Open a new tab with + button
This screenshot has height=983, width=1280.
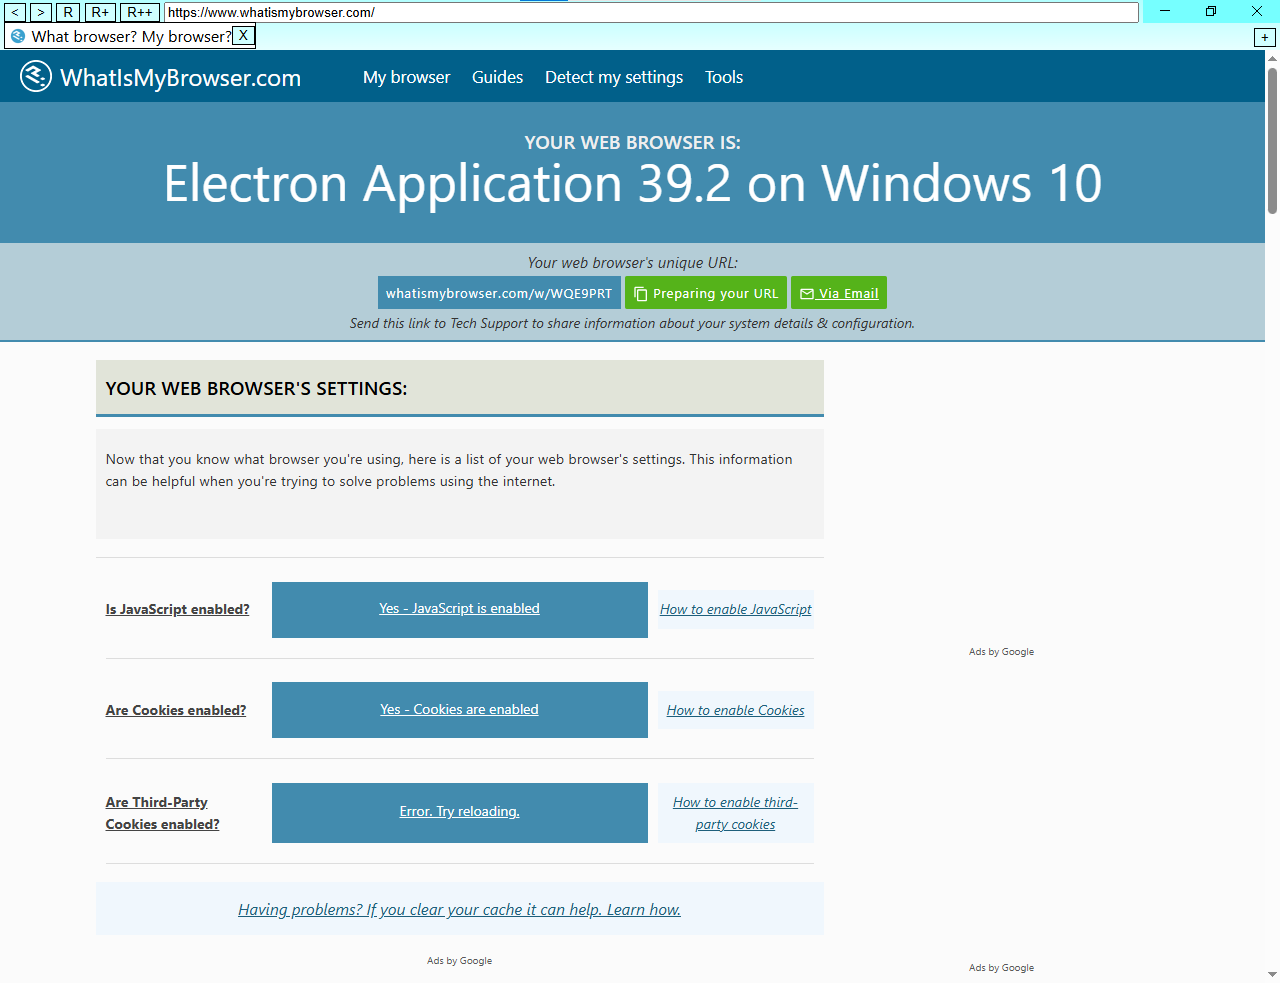1265,37
